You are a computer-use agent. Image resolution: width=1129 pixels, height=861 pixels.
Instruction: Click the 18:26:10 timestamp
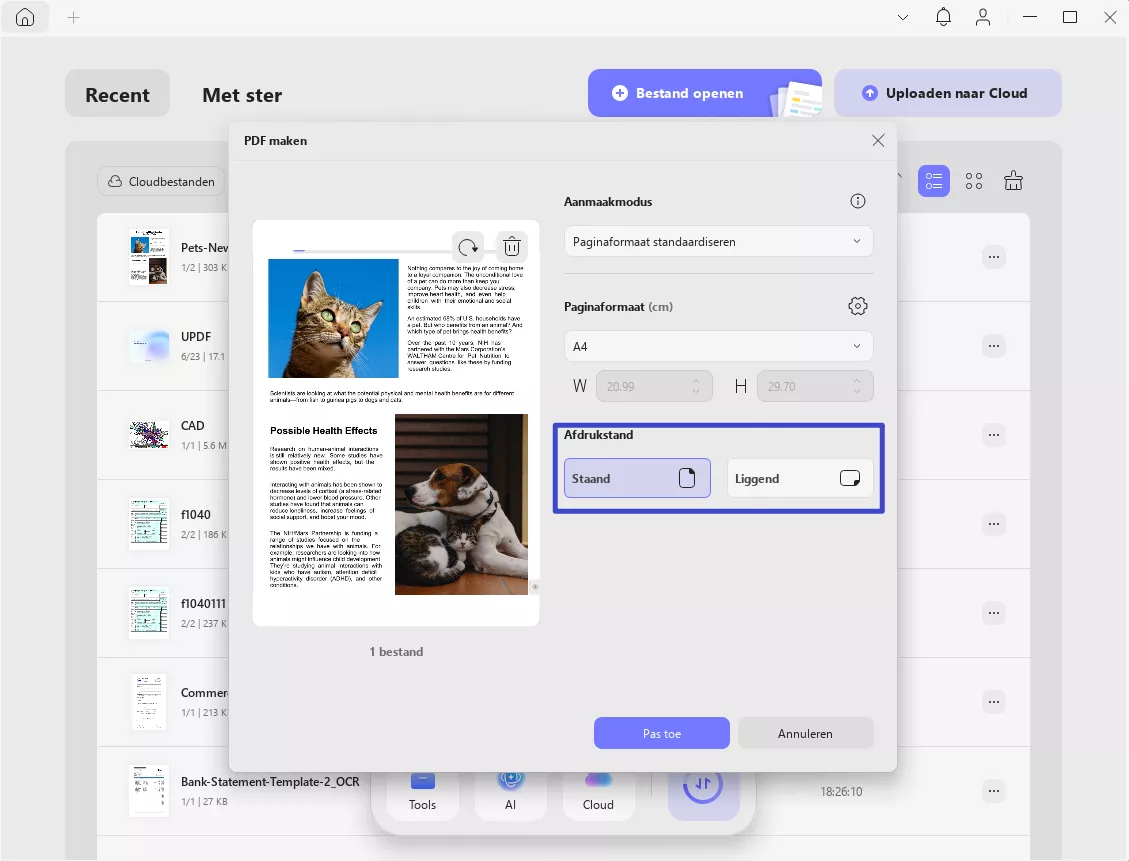point(841,791)
